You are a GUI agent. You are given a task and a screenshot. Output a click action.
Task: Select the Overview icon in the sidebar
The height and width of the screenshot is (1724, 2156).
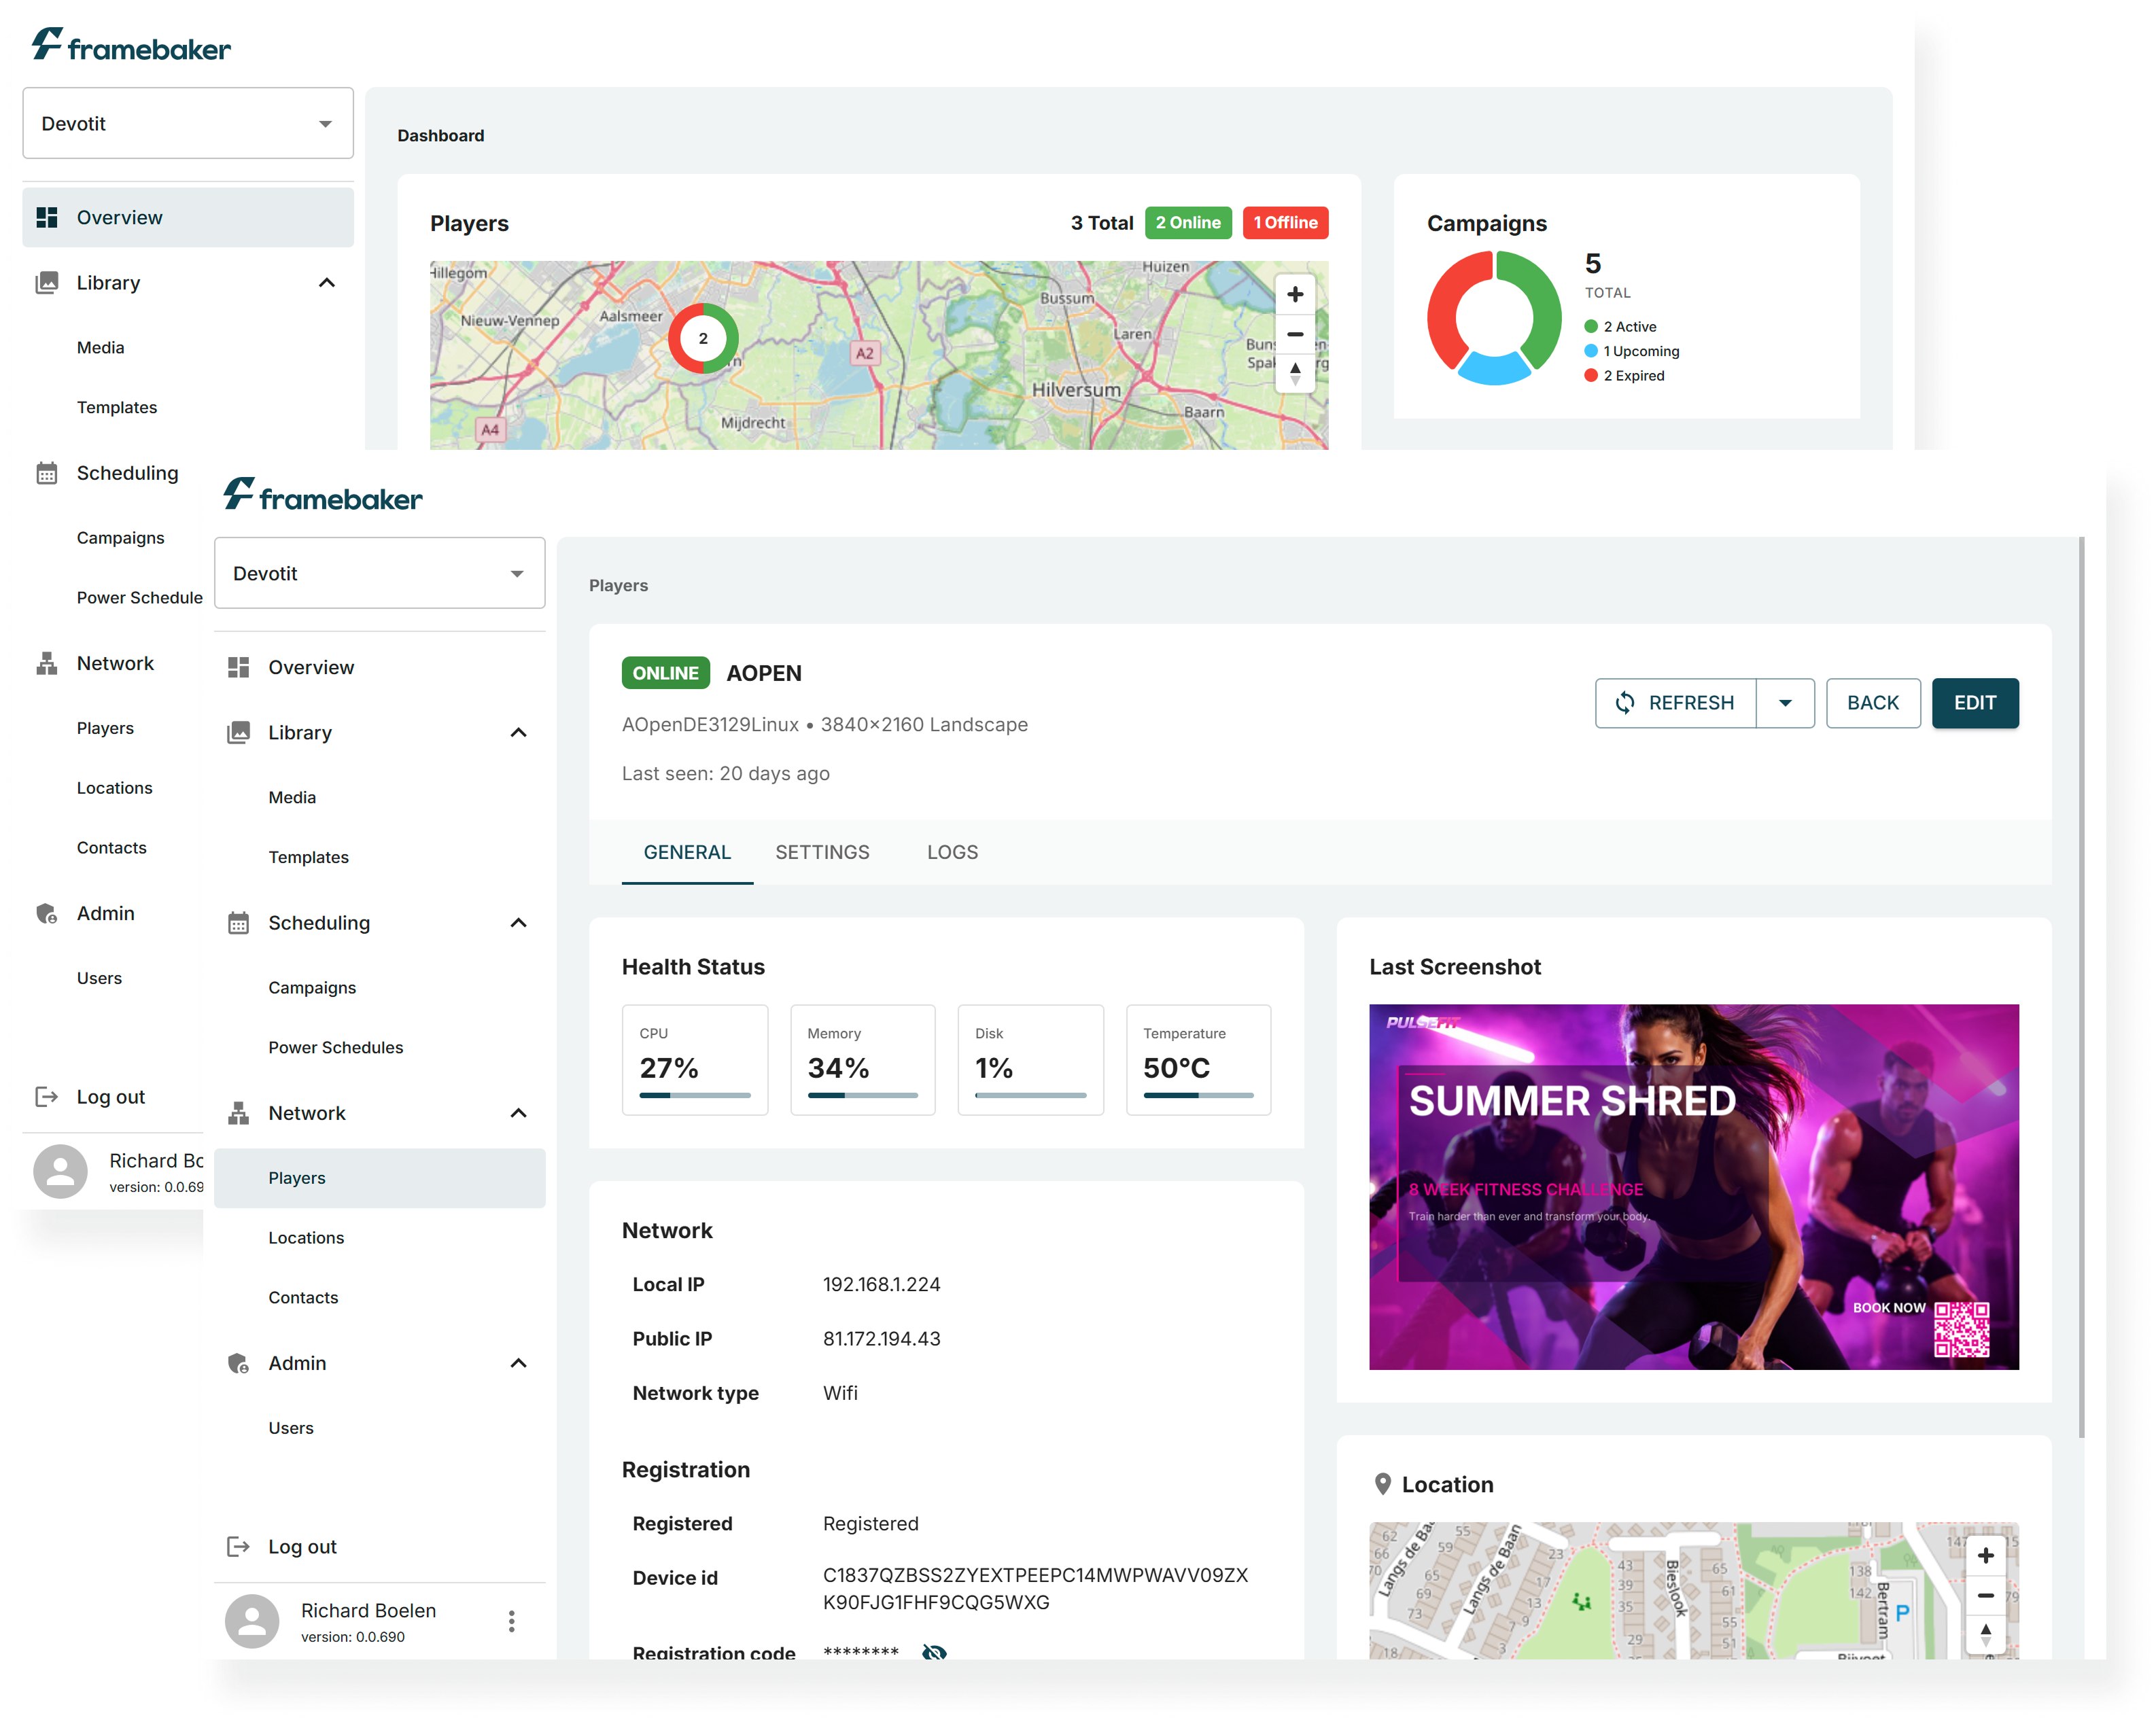click(239, 667)
